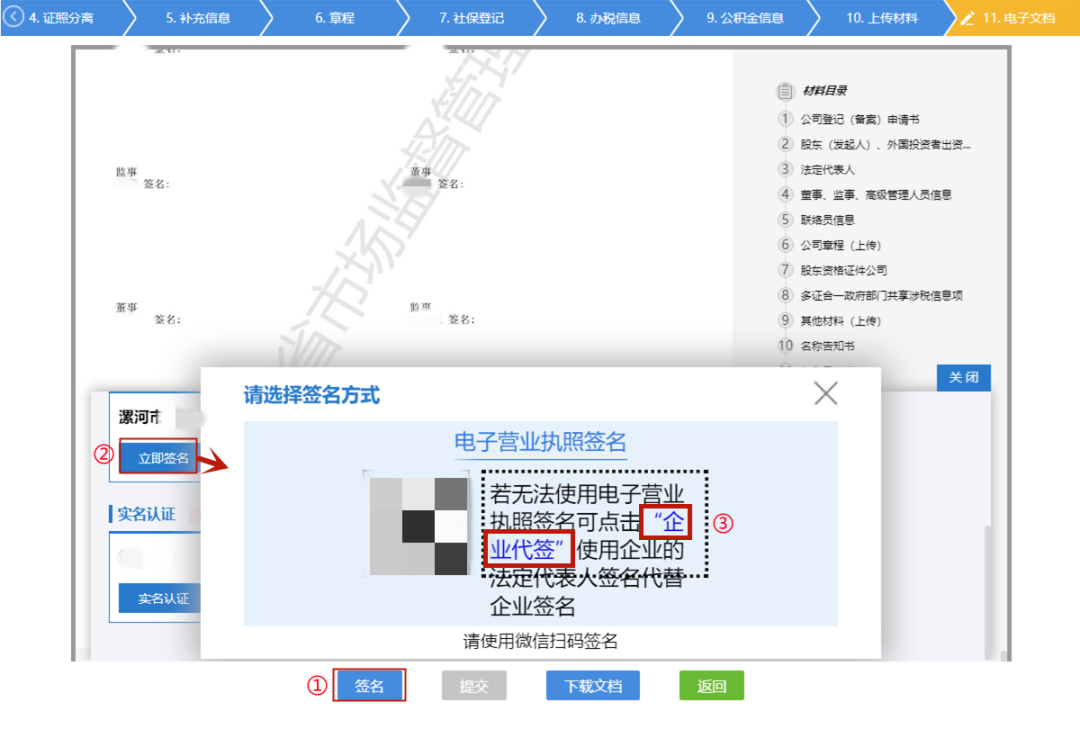
Task: Open step 8 办税信息
Action: [608, 18]
